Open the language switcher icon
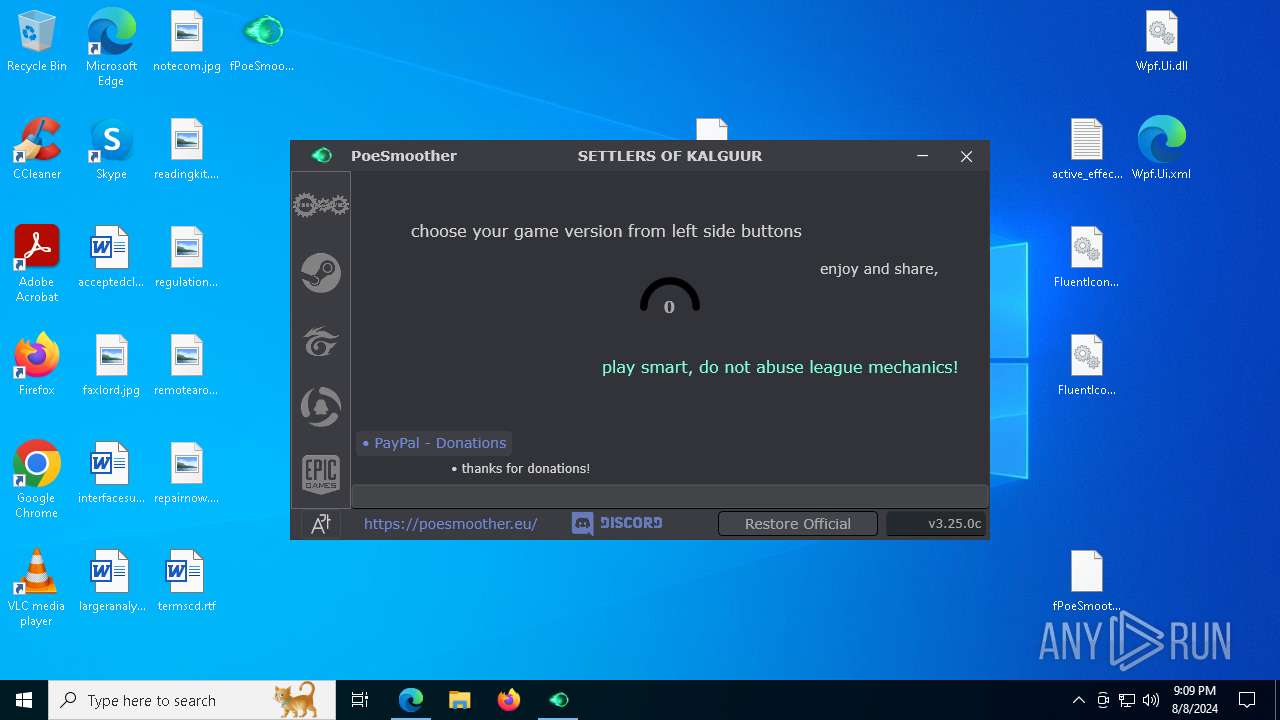Viewport: 1280px width, 720px height. click(x=321, y=524)
